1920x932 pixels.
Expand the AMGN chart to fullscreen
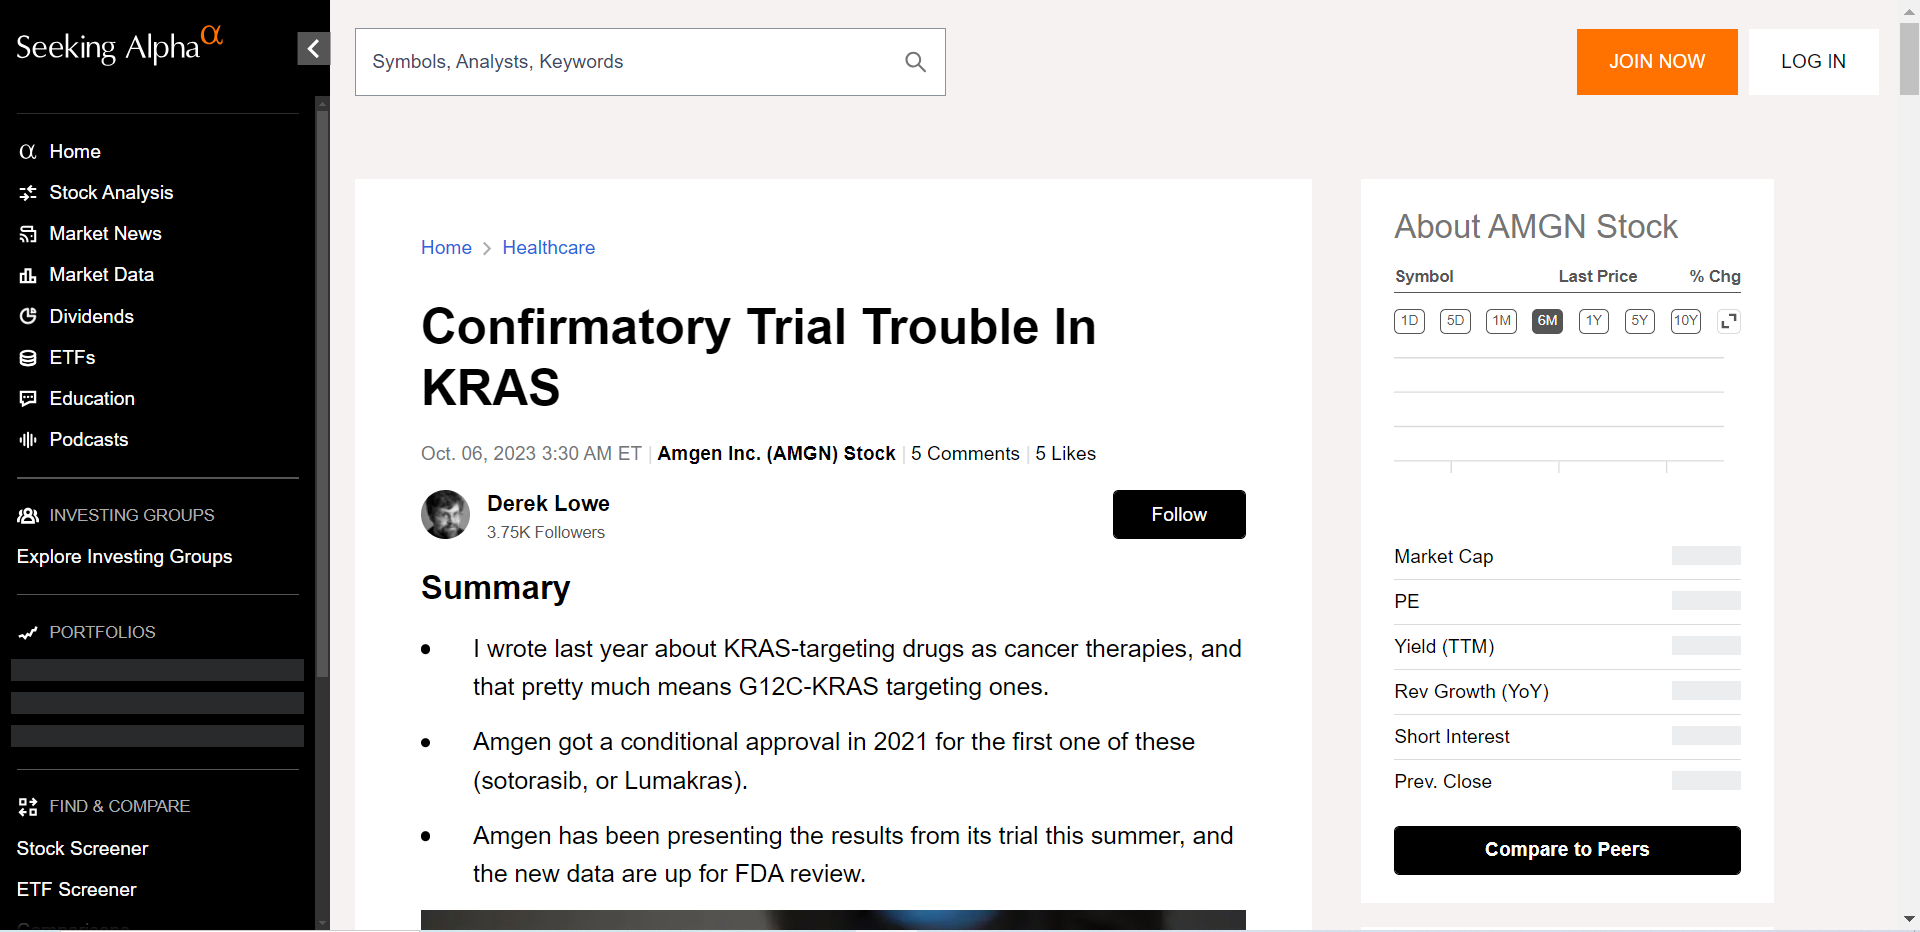[1728, 321]
